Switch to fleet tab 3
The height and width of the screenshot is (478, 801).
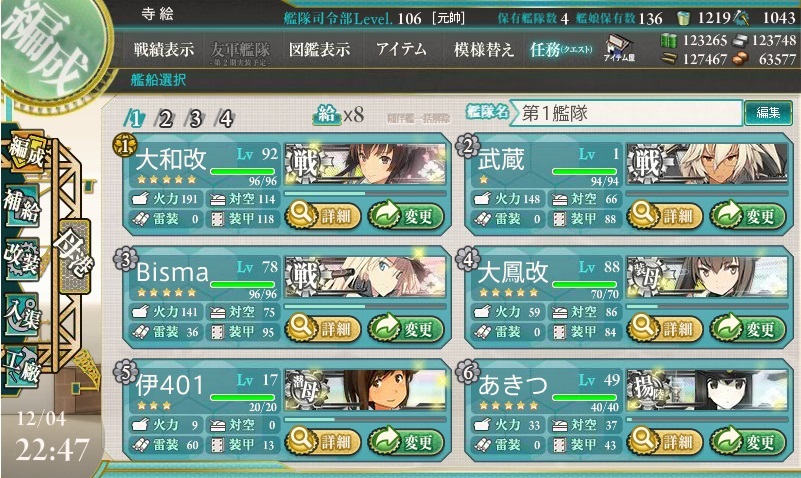[196, 119]
